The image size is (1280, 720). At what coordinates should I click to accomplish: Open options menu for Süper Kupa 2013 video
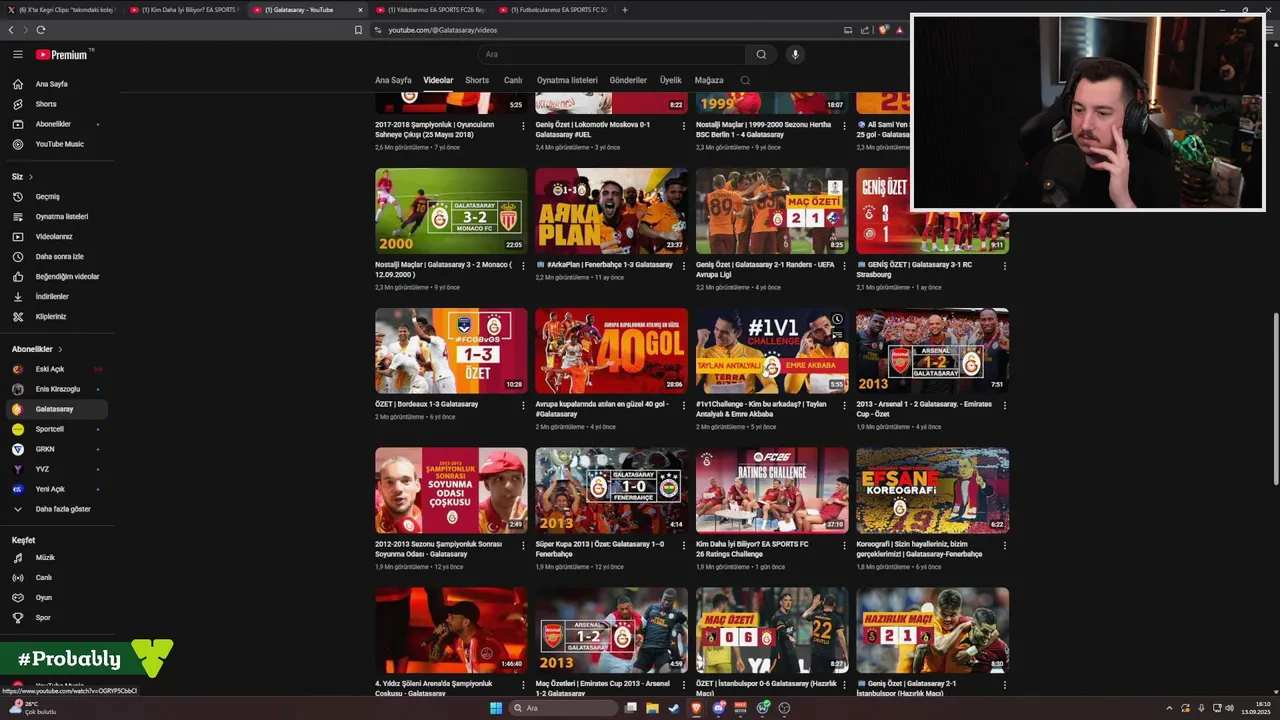pos(684,545)
